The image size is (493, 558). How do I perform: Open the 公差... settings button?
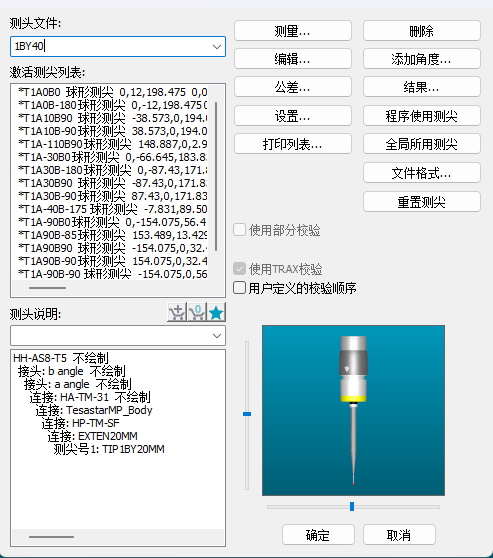pyautogui.click(x=293, y=86)
